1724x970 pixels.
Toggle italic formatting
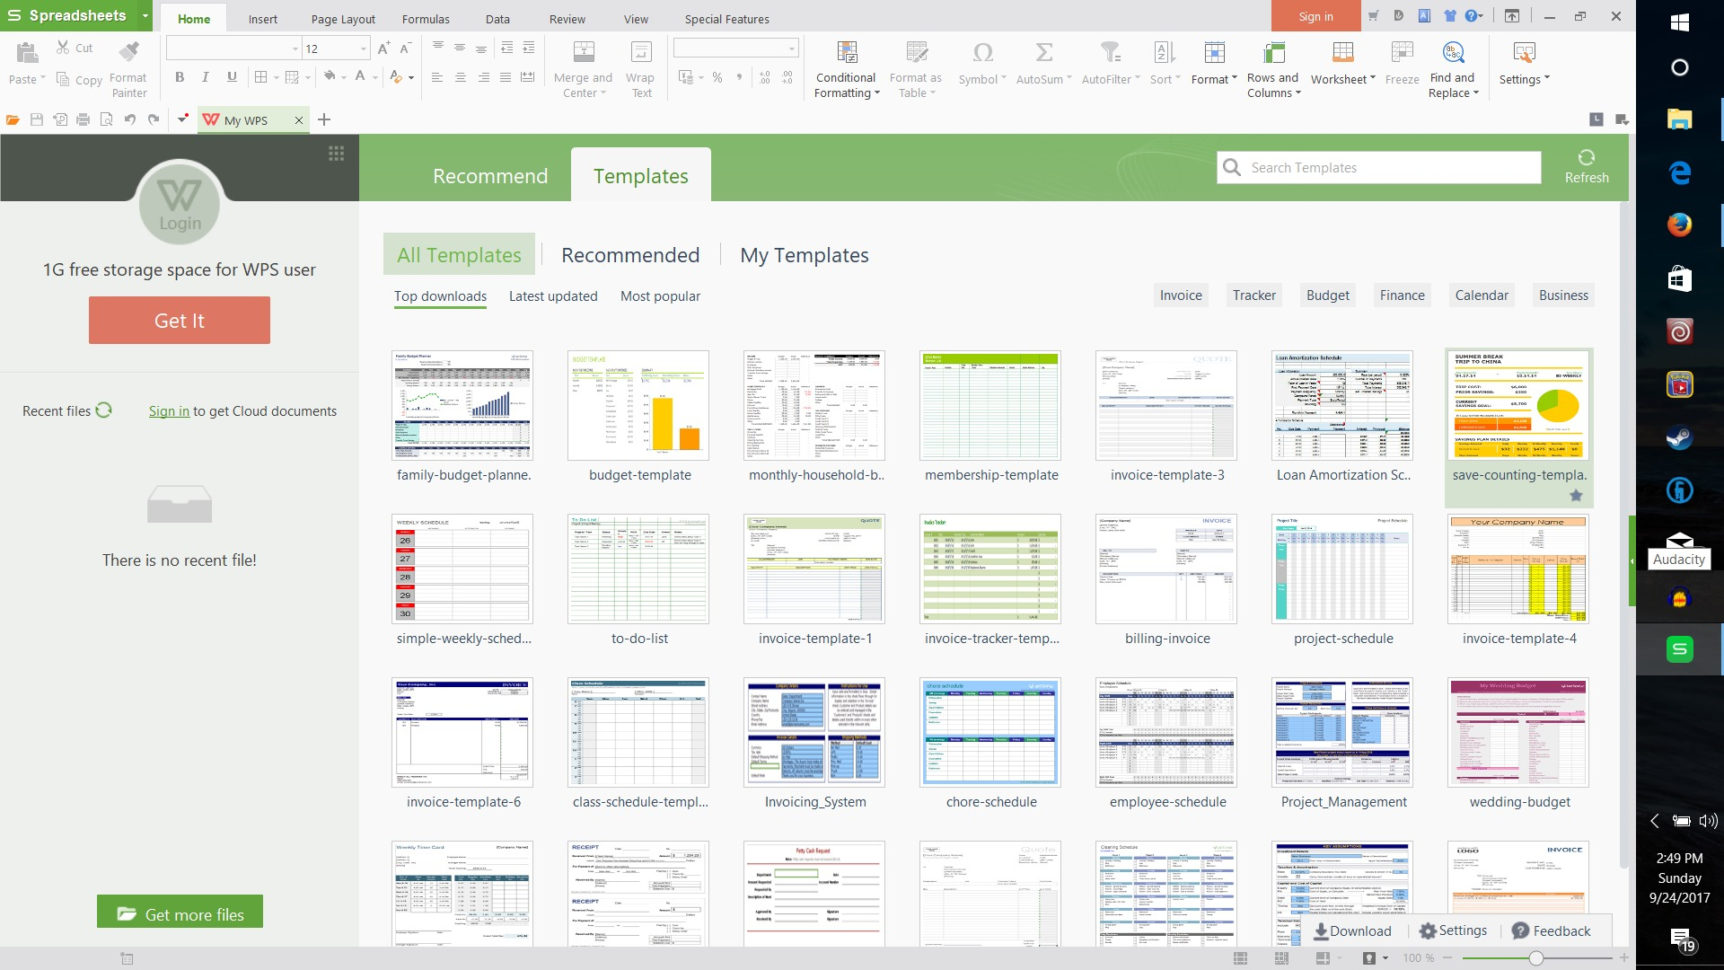pos(205,76)
